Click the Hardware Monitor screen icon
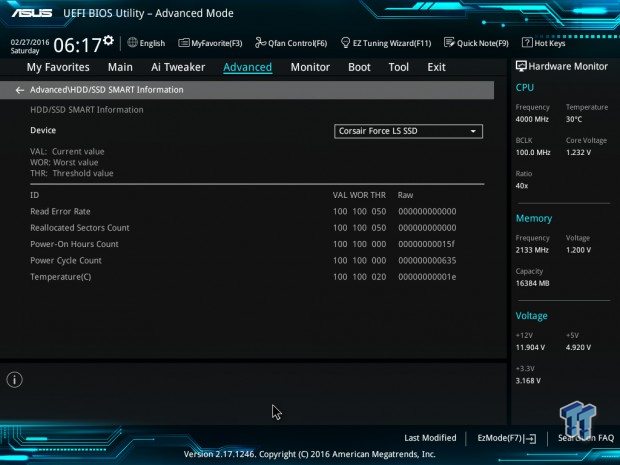The width and height of the screenshot is (620, 465). (521, 66)
